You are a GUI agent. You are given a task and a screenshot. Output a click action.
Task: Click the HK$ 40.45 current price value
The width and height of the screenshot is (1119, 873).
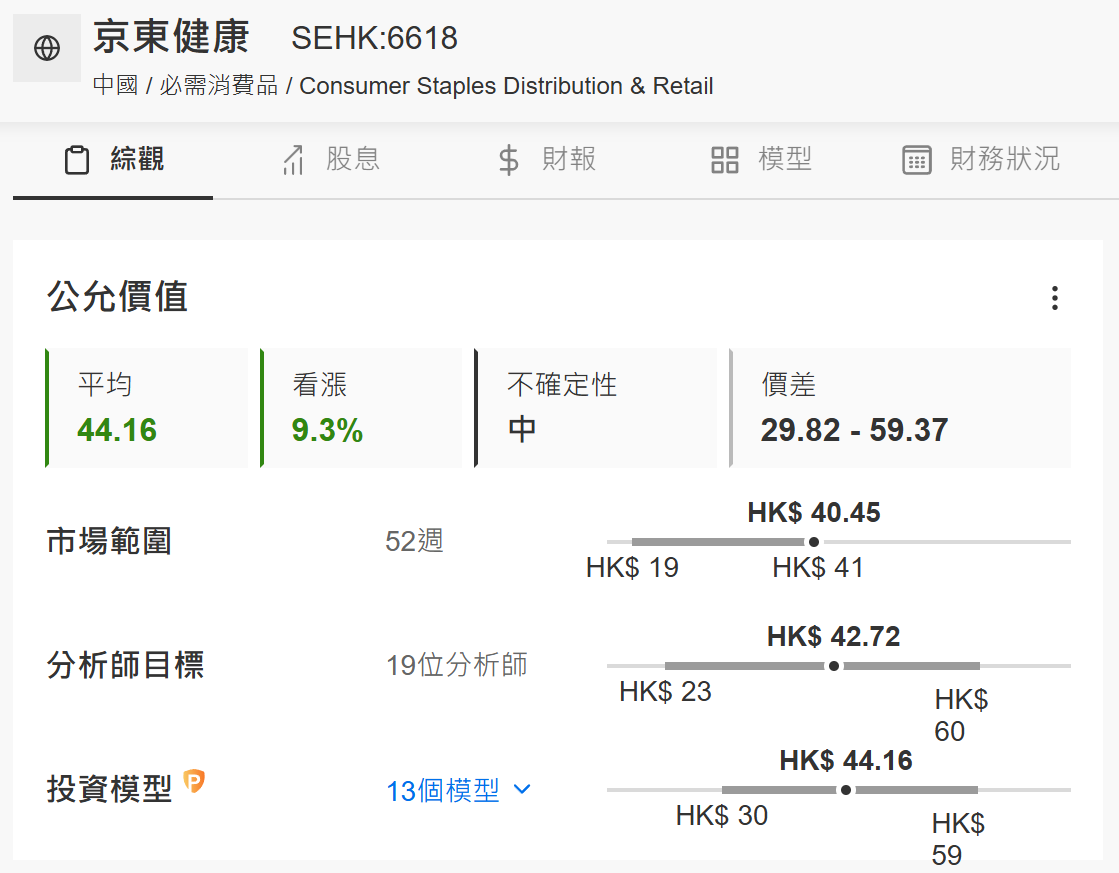[814, 513]
